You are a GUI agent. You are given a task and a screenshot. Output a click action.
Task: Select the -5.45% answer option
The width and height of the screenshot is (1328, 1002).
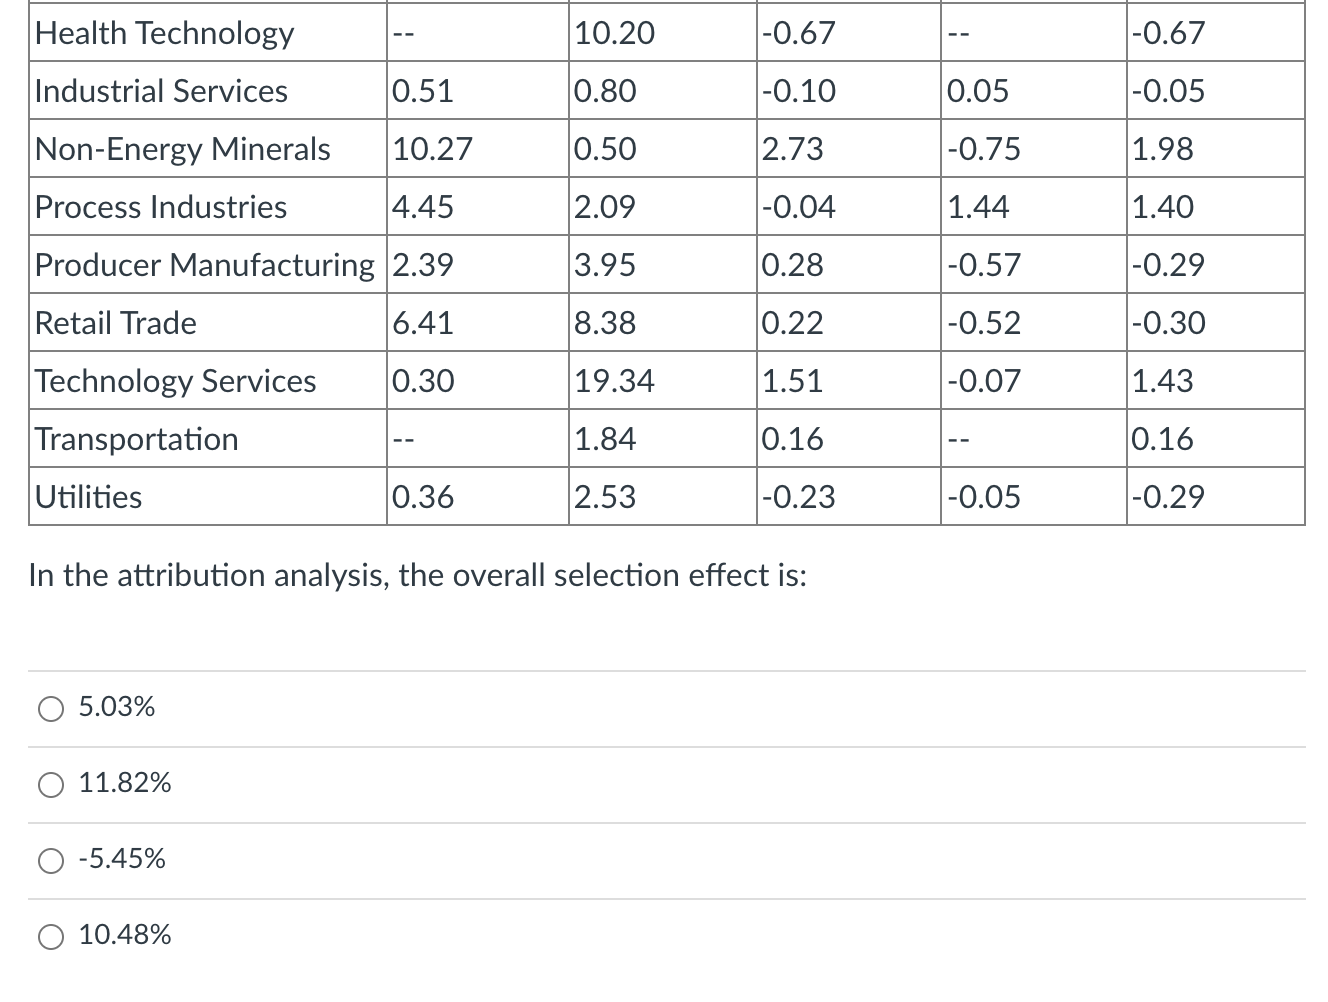point(50,860)
